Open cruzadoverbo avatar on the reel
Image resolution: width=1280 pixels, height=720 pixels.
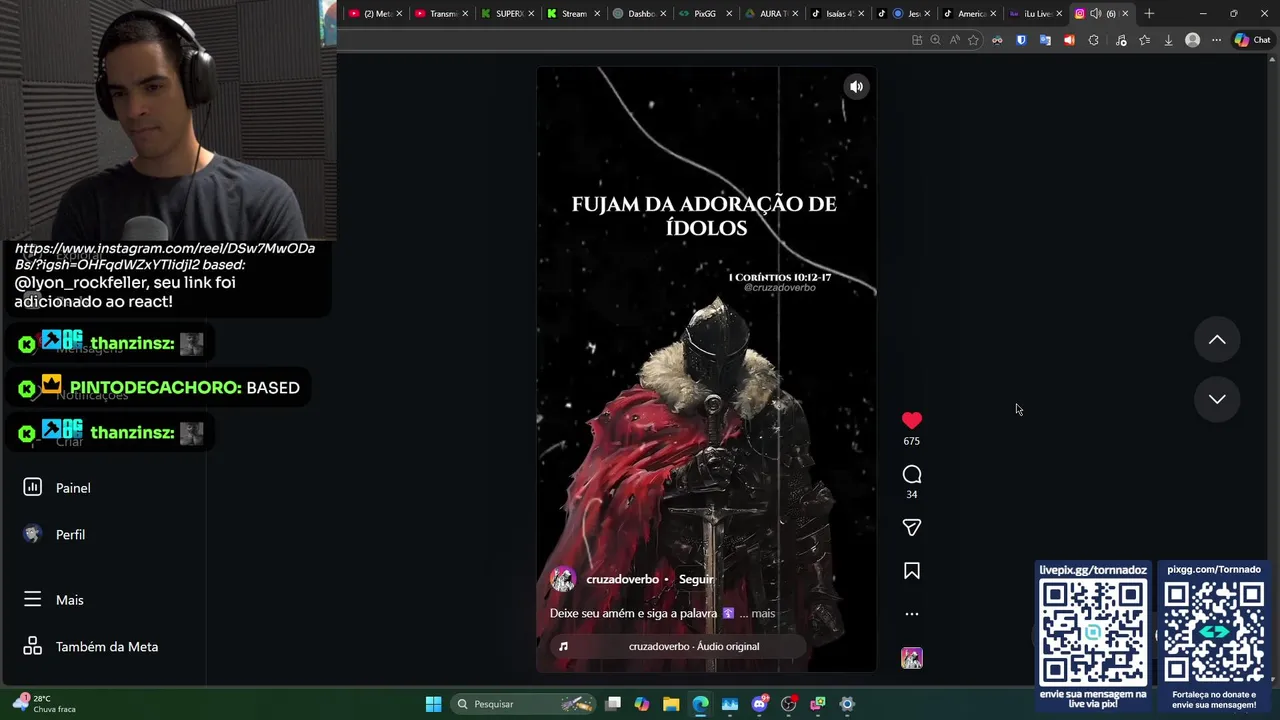563,579
